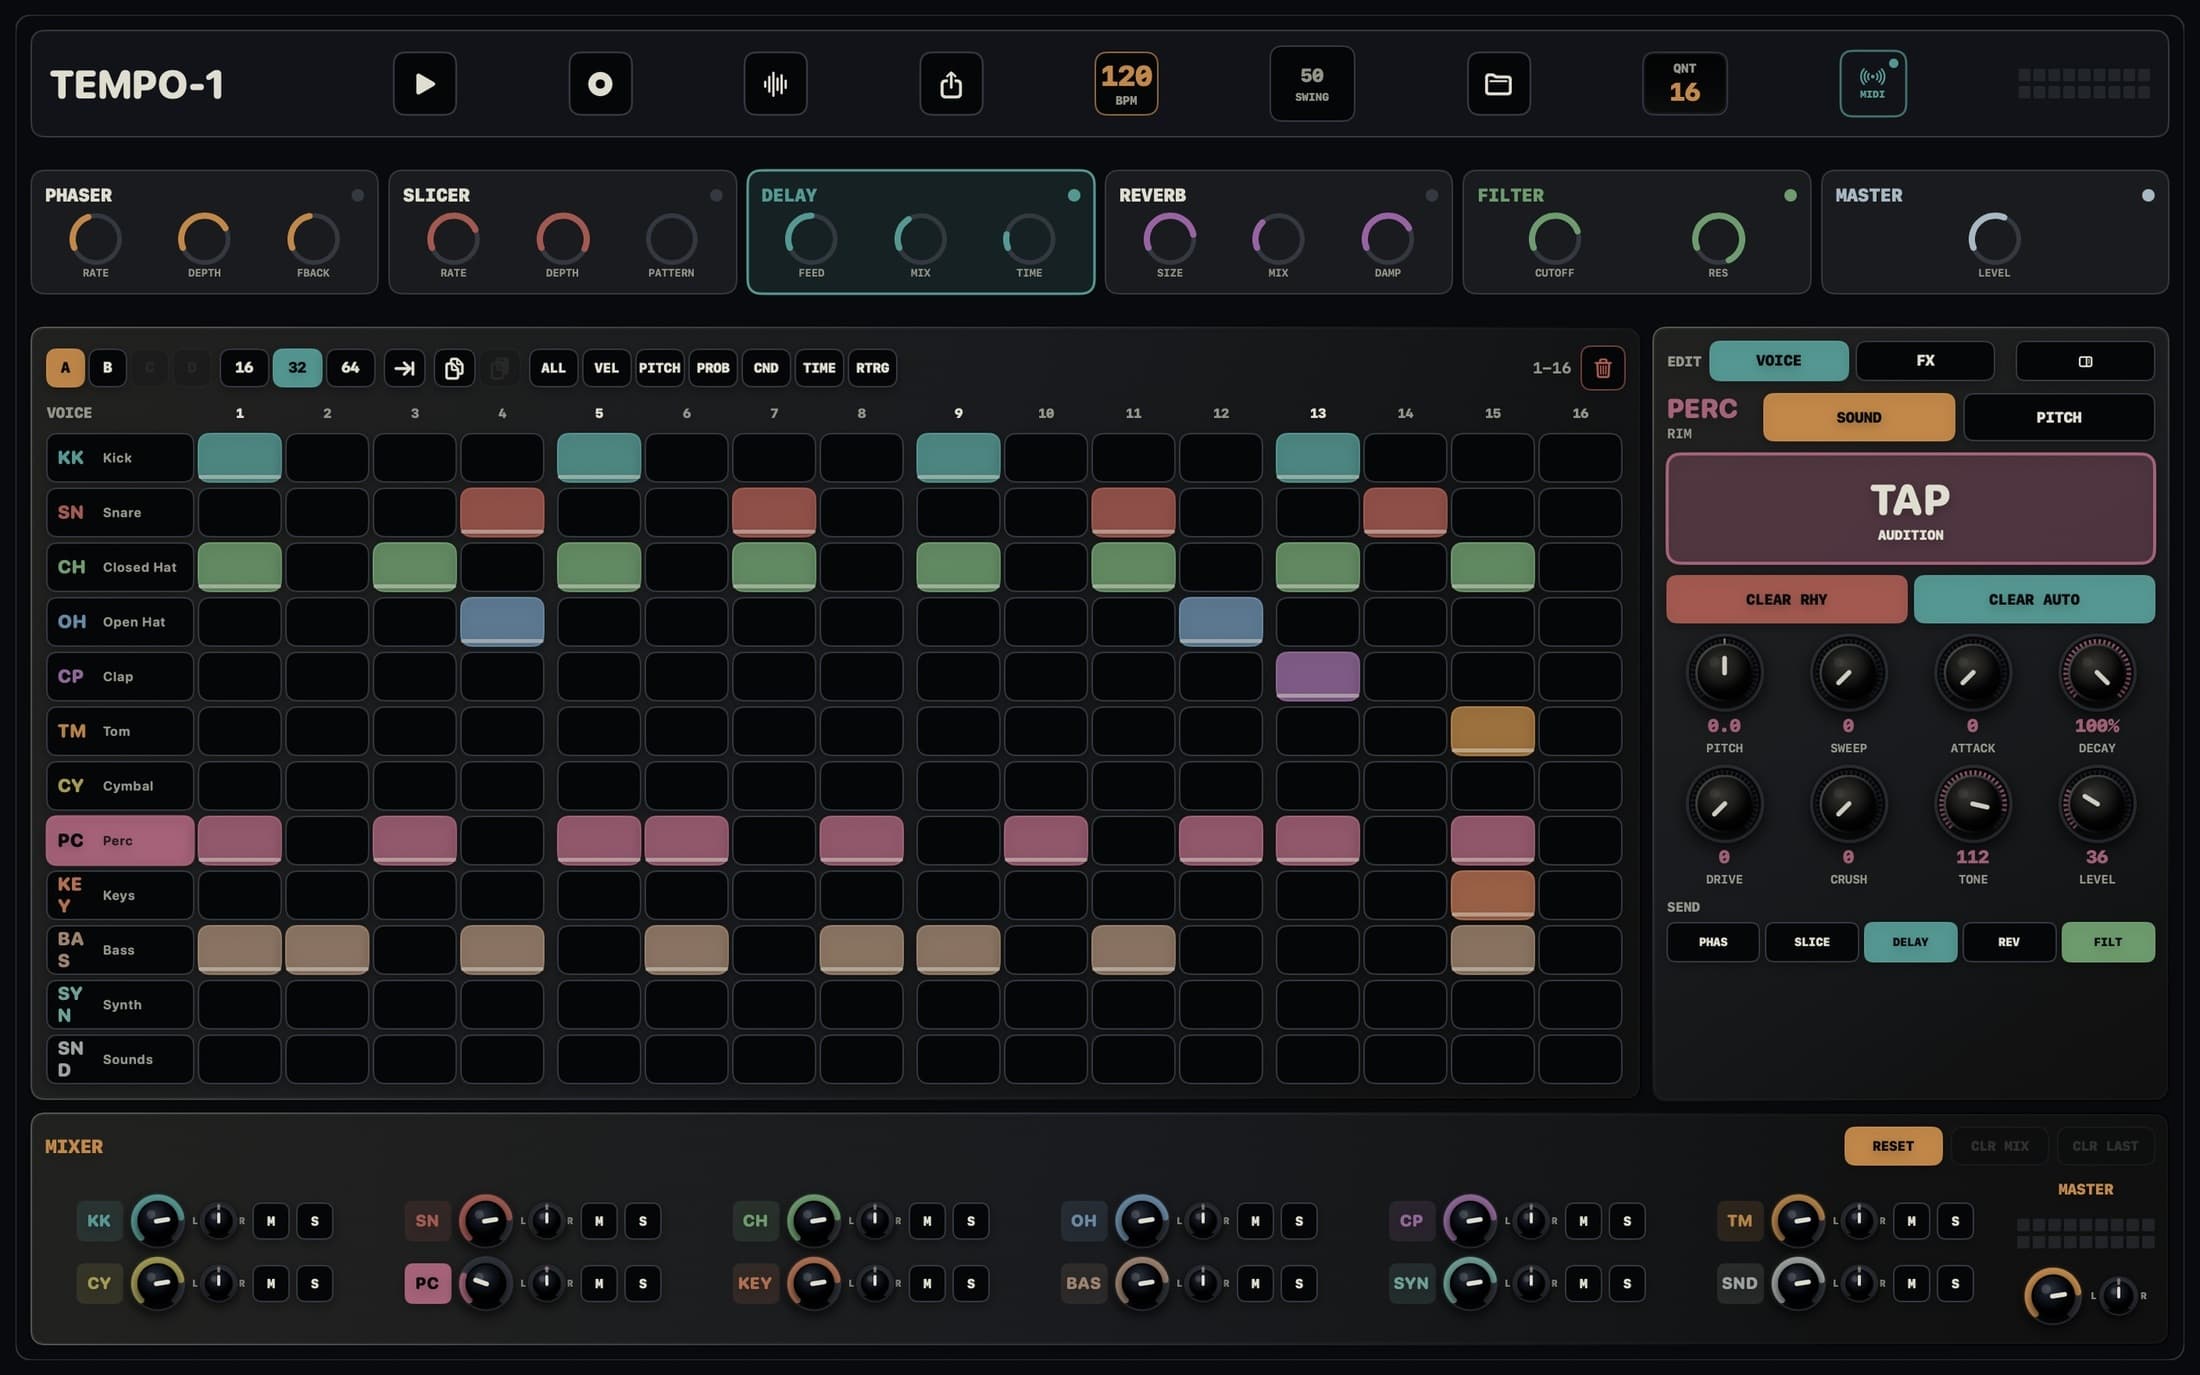This screenshot has height=1375, width=2200.
Task: Mute the PC mixer channel
Action: point(599,1283)
